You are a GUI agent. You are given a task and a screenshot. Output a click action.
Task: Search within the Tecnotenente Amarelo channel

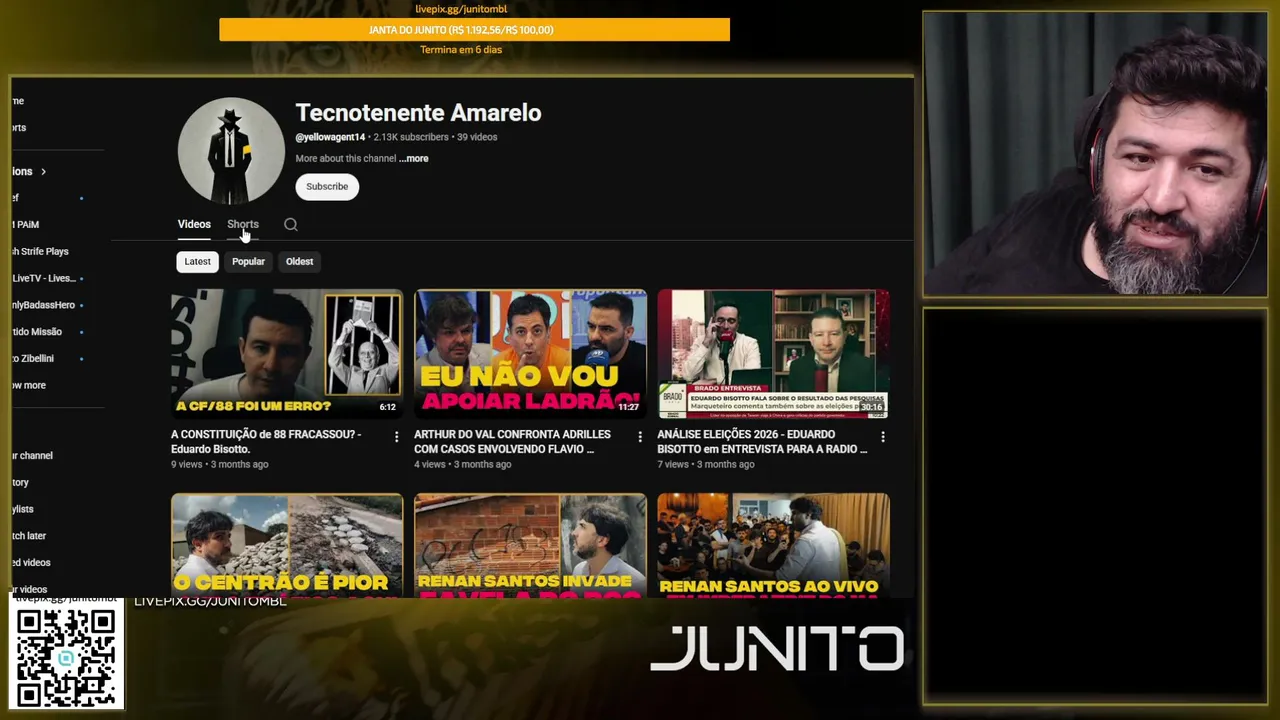click(x=291, y=225)
